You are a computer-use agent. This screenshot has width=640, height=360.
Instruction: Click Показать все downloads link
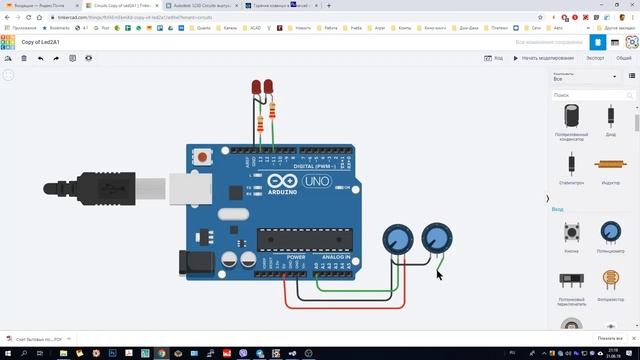[610, 338]
